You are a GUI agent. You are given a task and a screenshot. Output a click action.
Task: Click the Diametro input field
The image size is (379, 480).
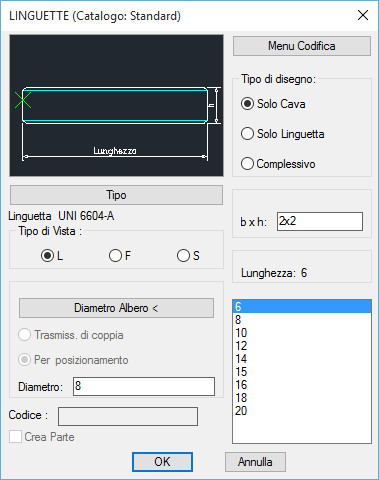pyautogui.click(x=144, y=386)
